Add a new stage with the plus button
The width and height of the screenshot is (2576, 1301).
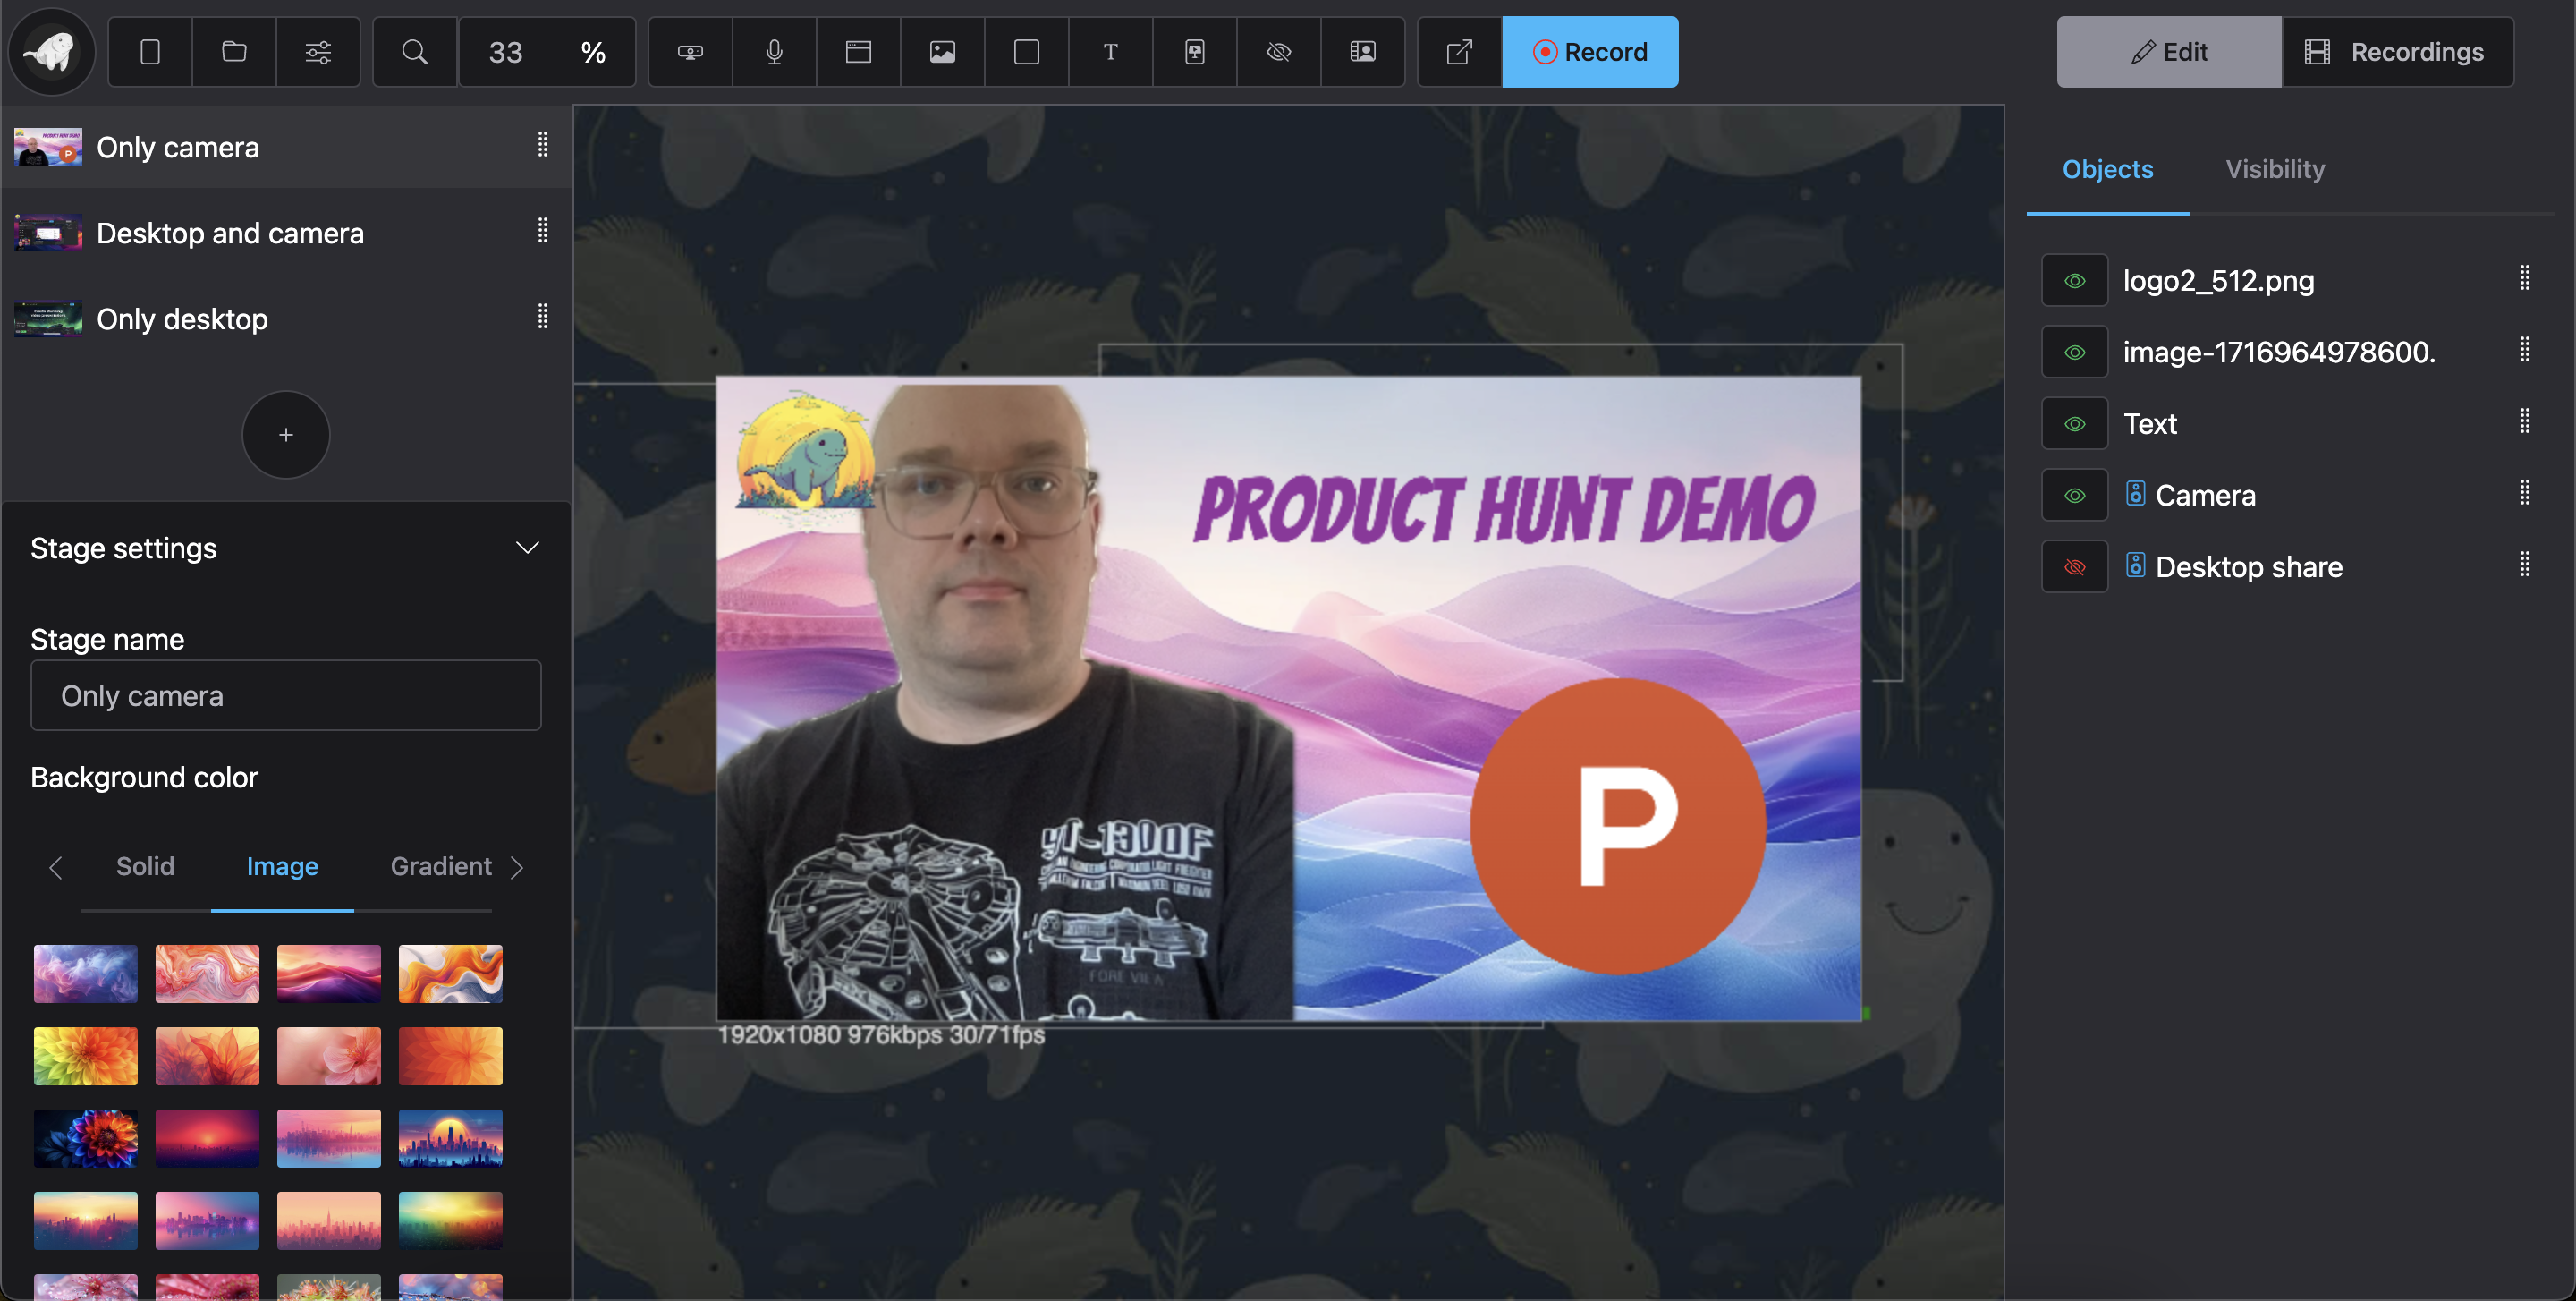point(286,434)
